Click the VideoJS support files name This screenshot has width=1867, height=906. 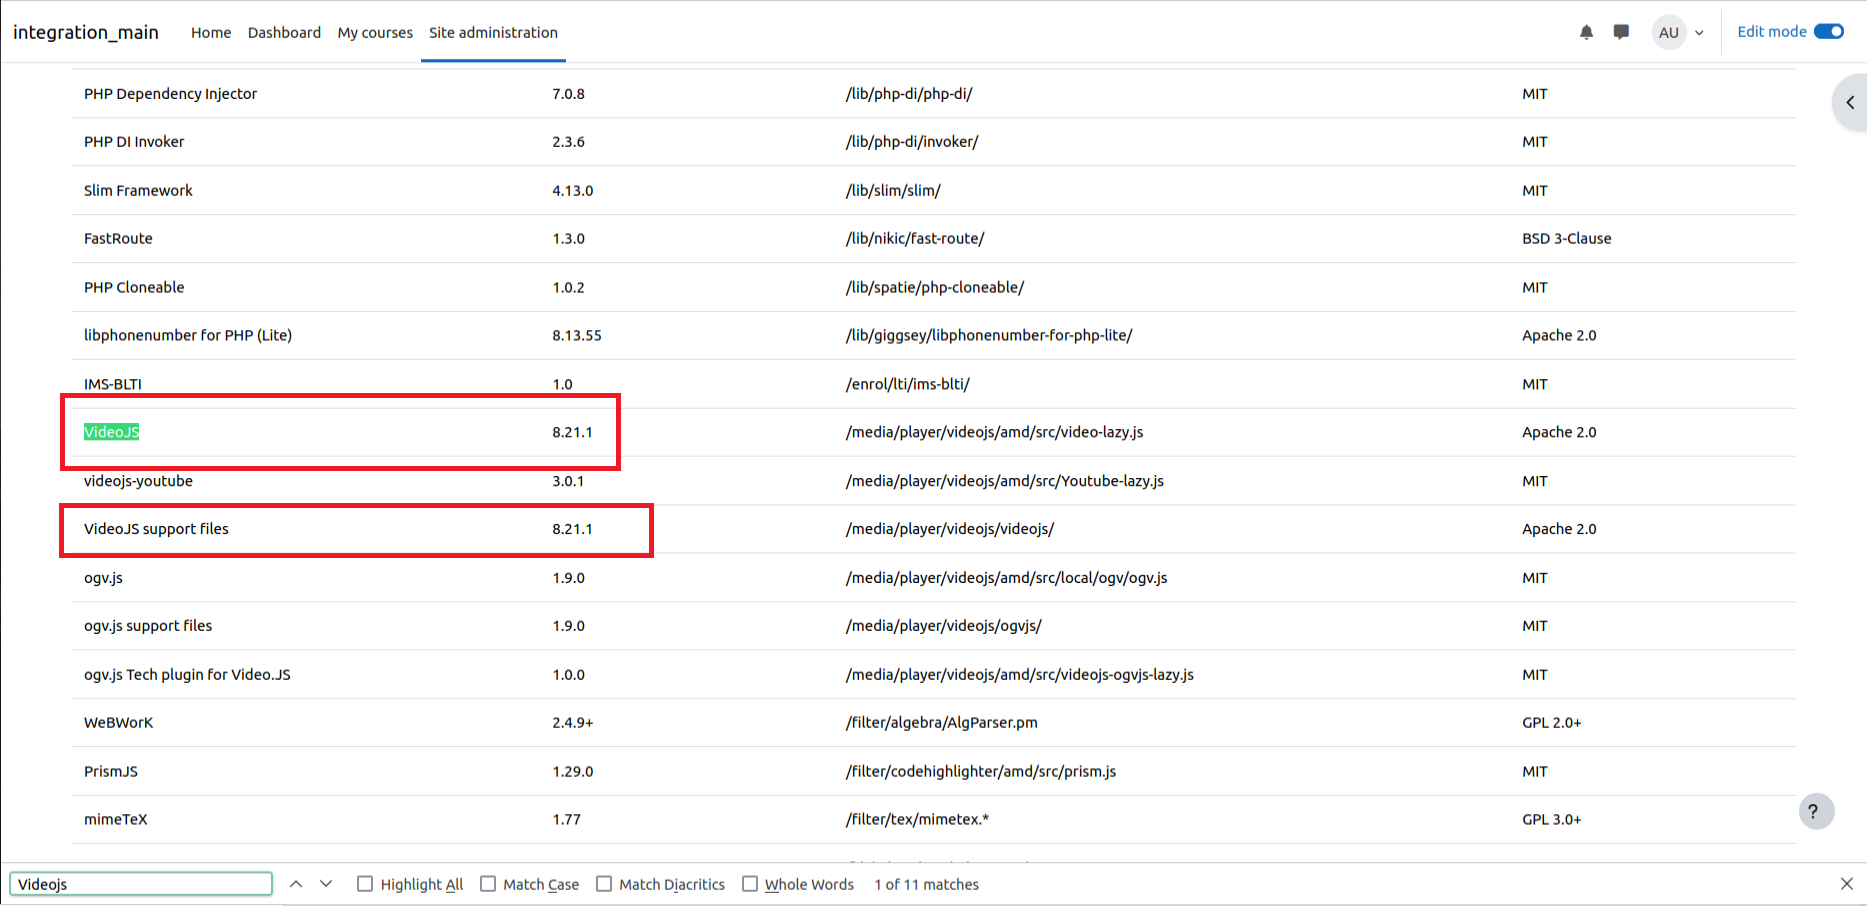pyautogui.click(x=156, y=529)
